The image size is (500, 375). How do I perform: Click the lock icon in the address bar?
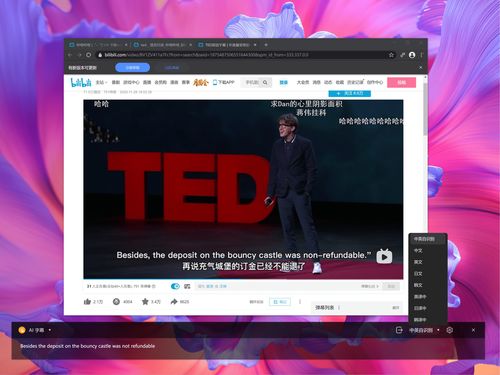coord(100,55)
